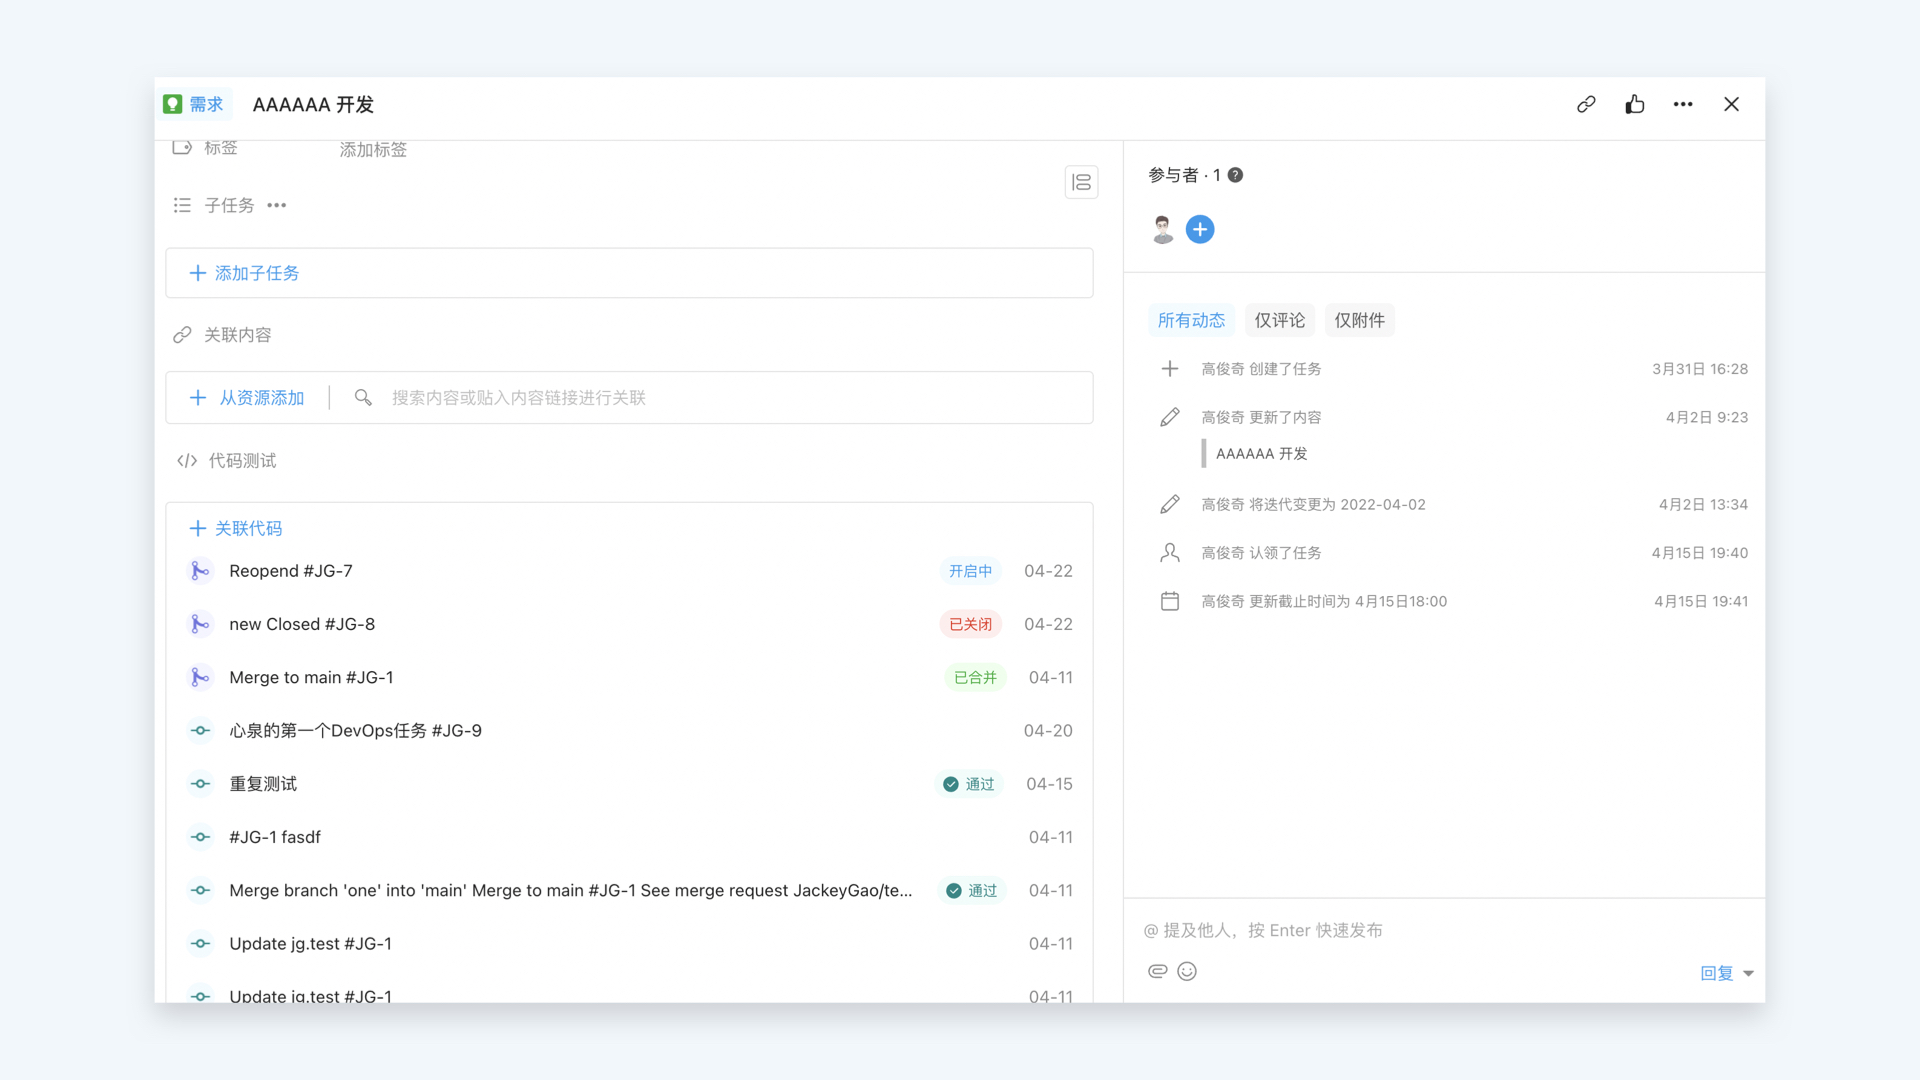Click the attachment paperclip icon in comment box
The height and width of the screenshot is (1080, 1920).
(x=1157, y=971)
